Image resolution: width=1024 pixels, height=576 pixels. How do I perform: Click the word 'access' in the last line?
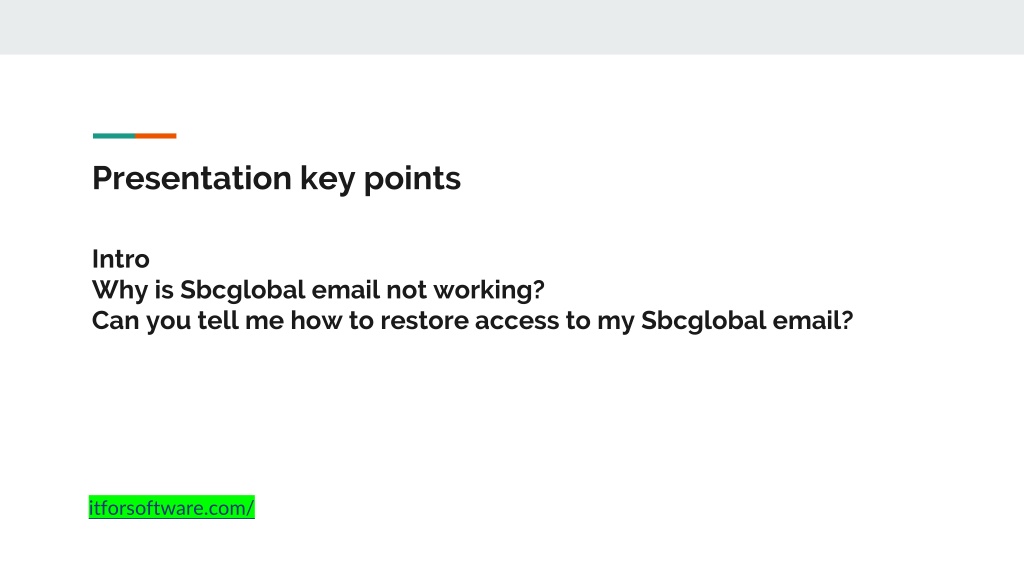(517, 321)
